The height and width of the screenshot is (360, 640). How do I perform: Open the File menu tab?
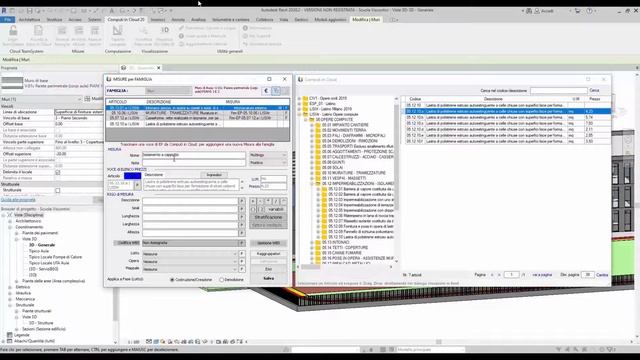(8, 20)
